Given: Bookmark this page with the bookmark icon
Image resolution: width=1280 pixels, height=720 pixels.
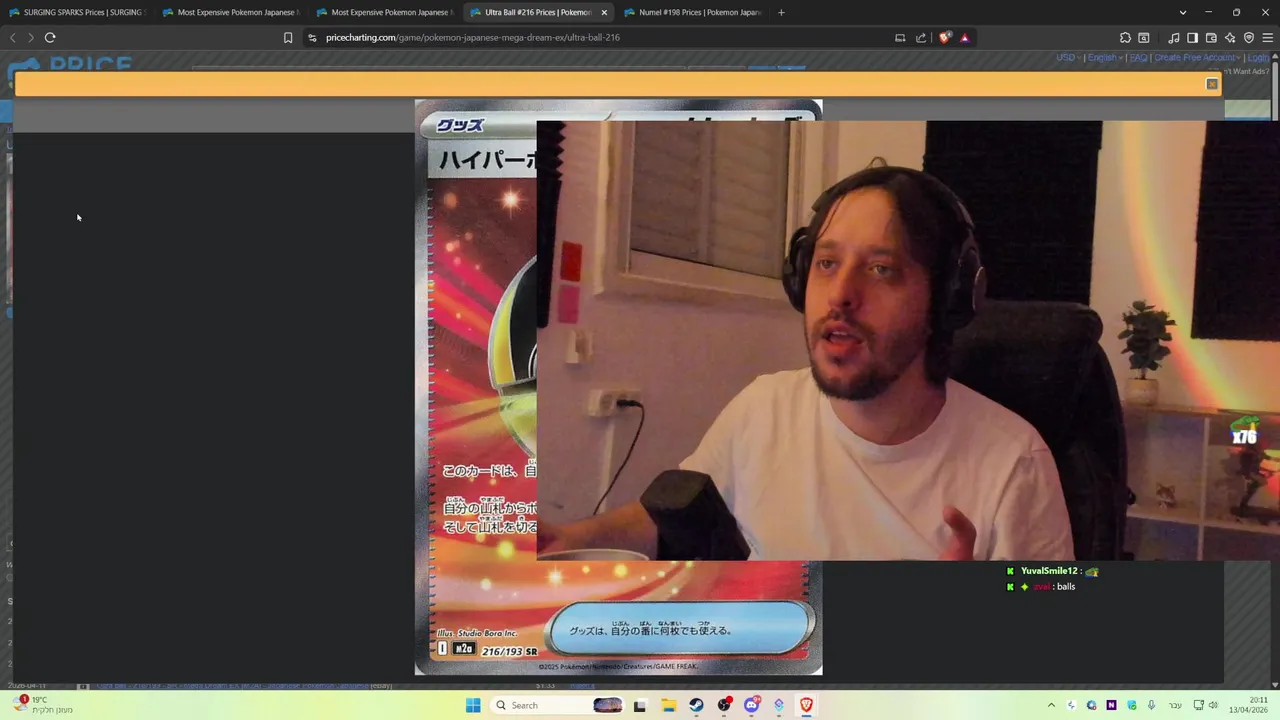Looking at the screenshot, I should tap(288, 38).
